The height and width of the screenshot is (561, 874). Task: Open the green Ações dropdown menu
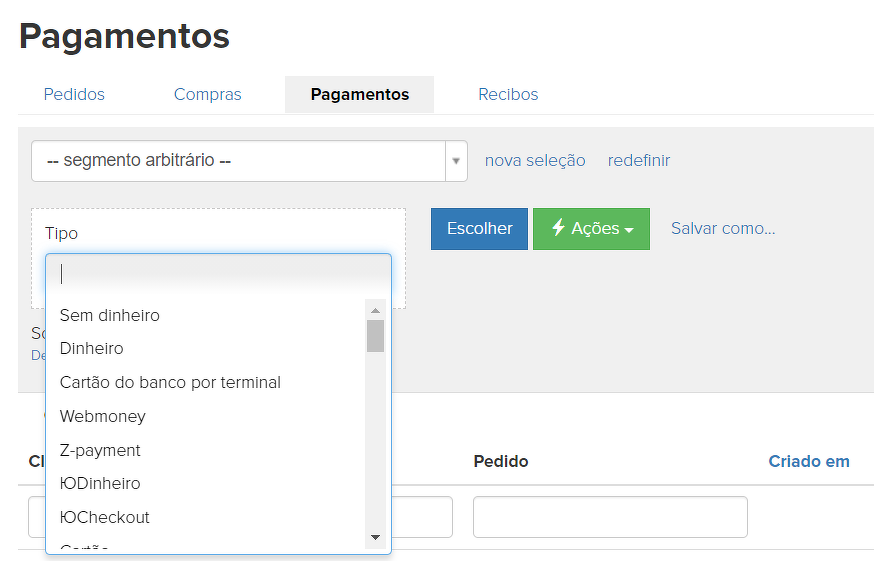coord(591,229)
